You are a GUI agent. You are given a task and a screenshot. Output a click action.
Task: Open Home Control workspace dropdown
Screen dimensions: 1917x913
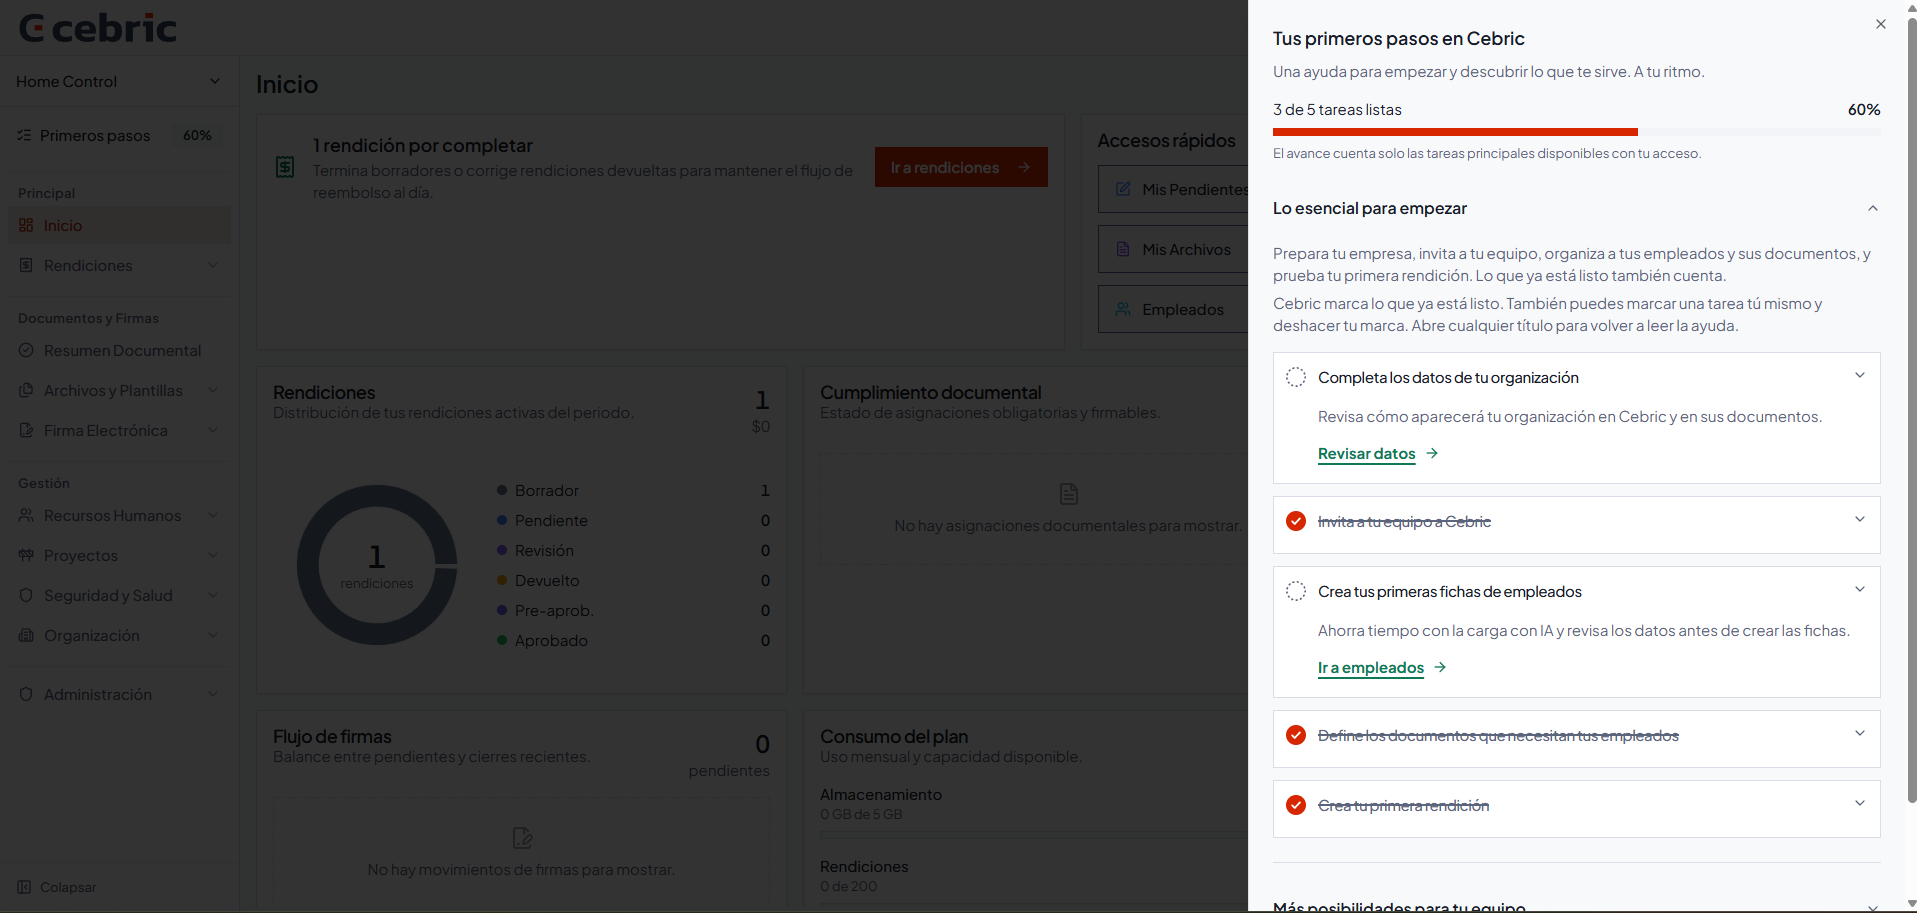tap(118, 82)
